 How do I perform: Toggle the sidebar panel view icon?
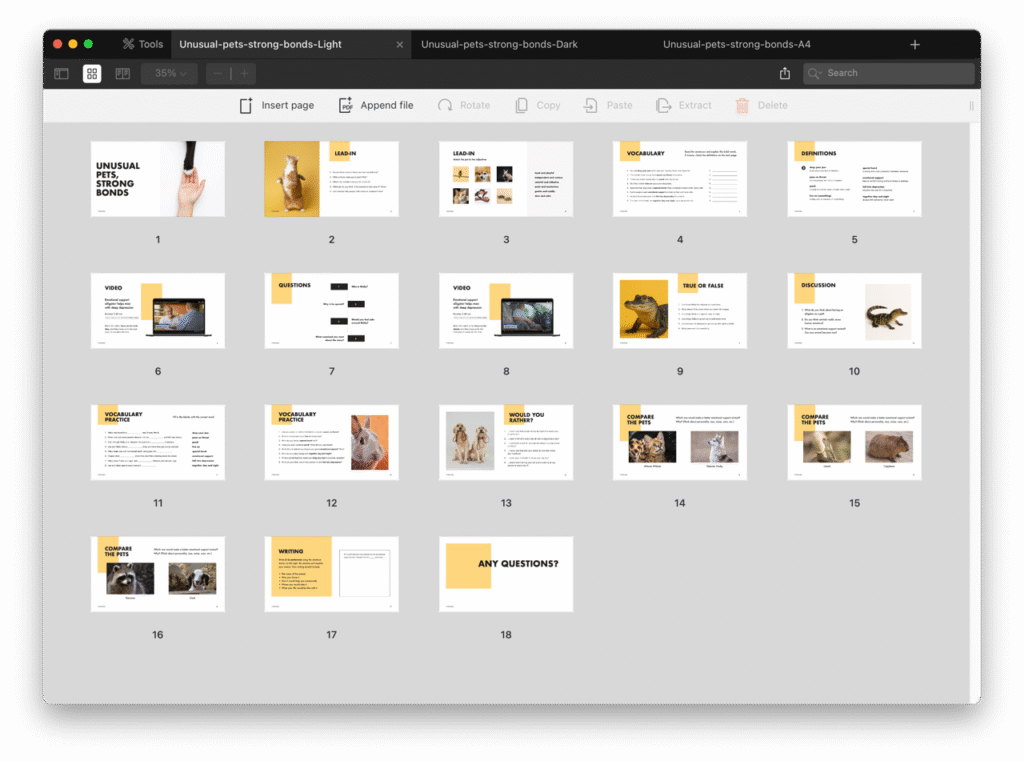61,73
